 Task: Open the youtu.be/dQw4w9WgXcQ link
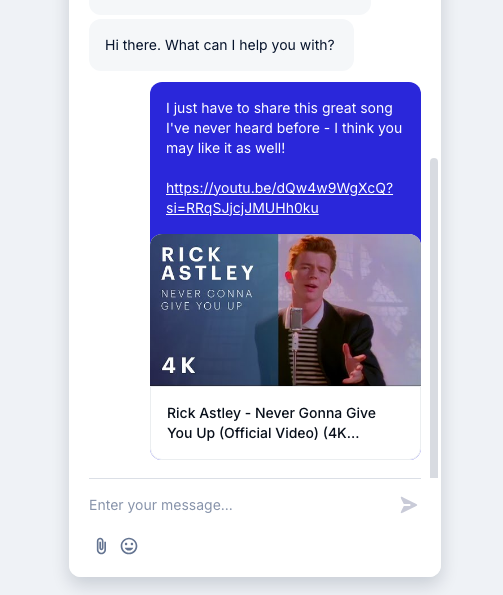coord(280,188)
